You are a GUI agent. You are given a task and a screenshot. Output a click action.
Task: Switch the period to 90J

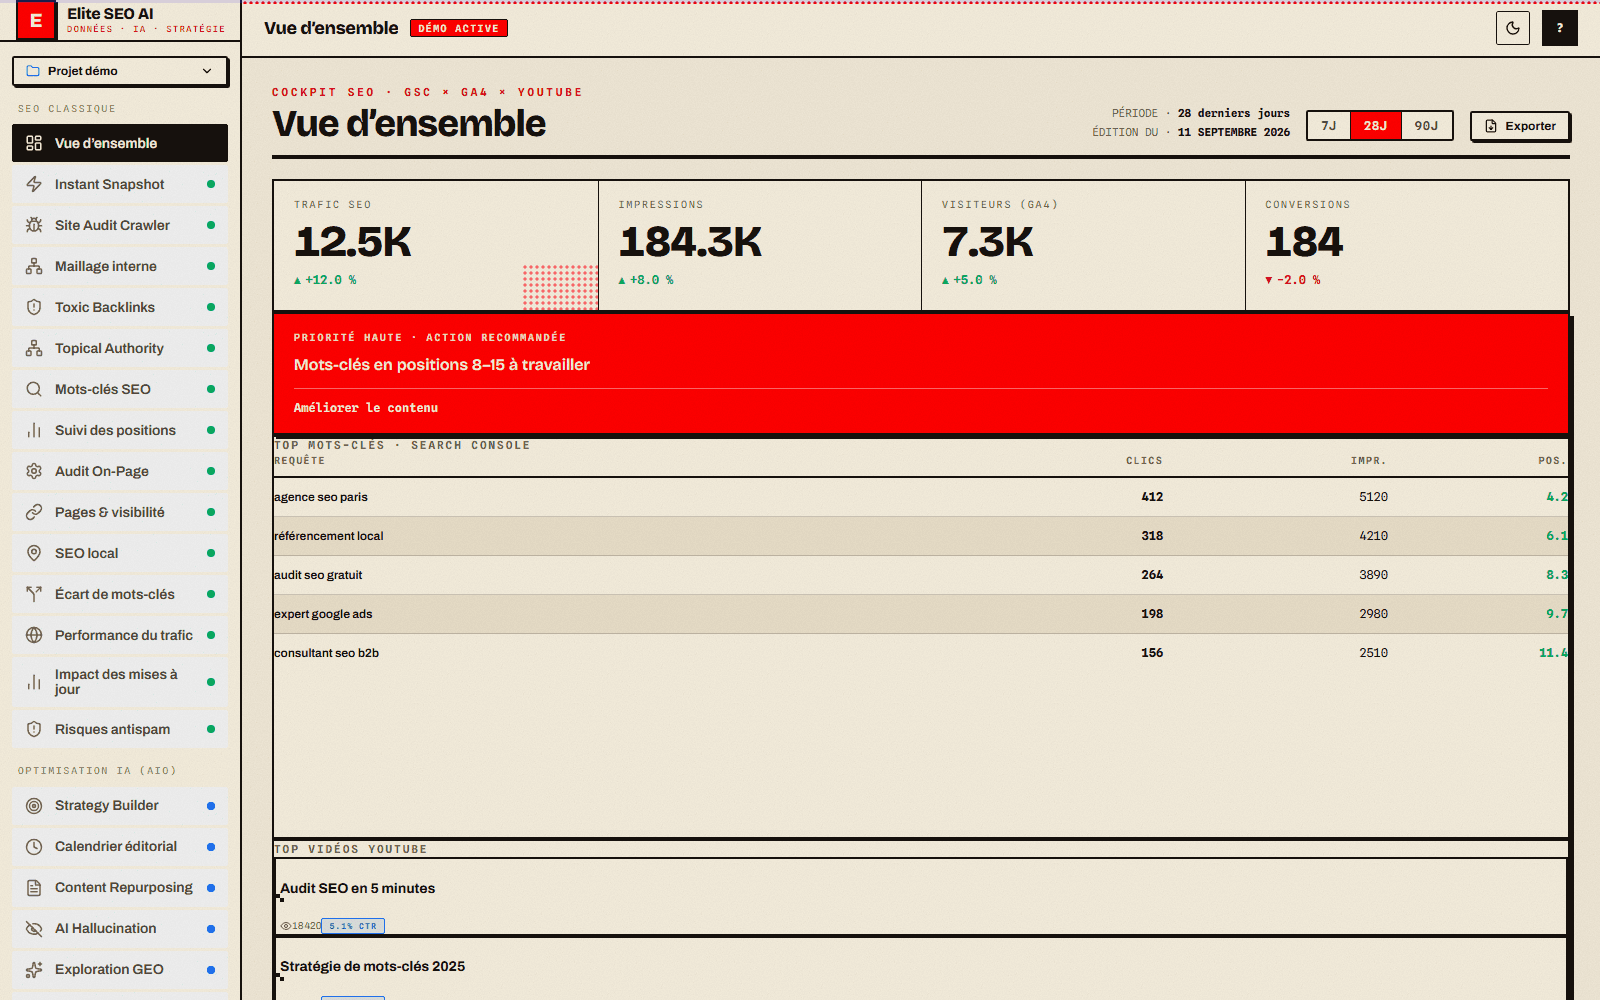[1426, 126]
